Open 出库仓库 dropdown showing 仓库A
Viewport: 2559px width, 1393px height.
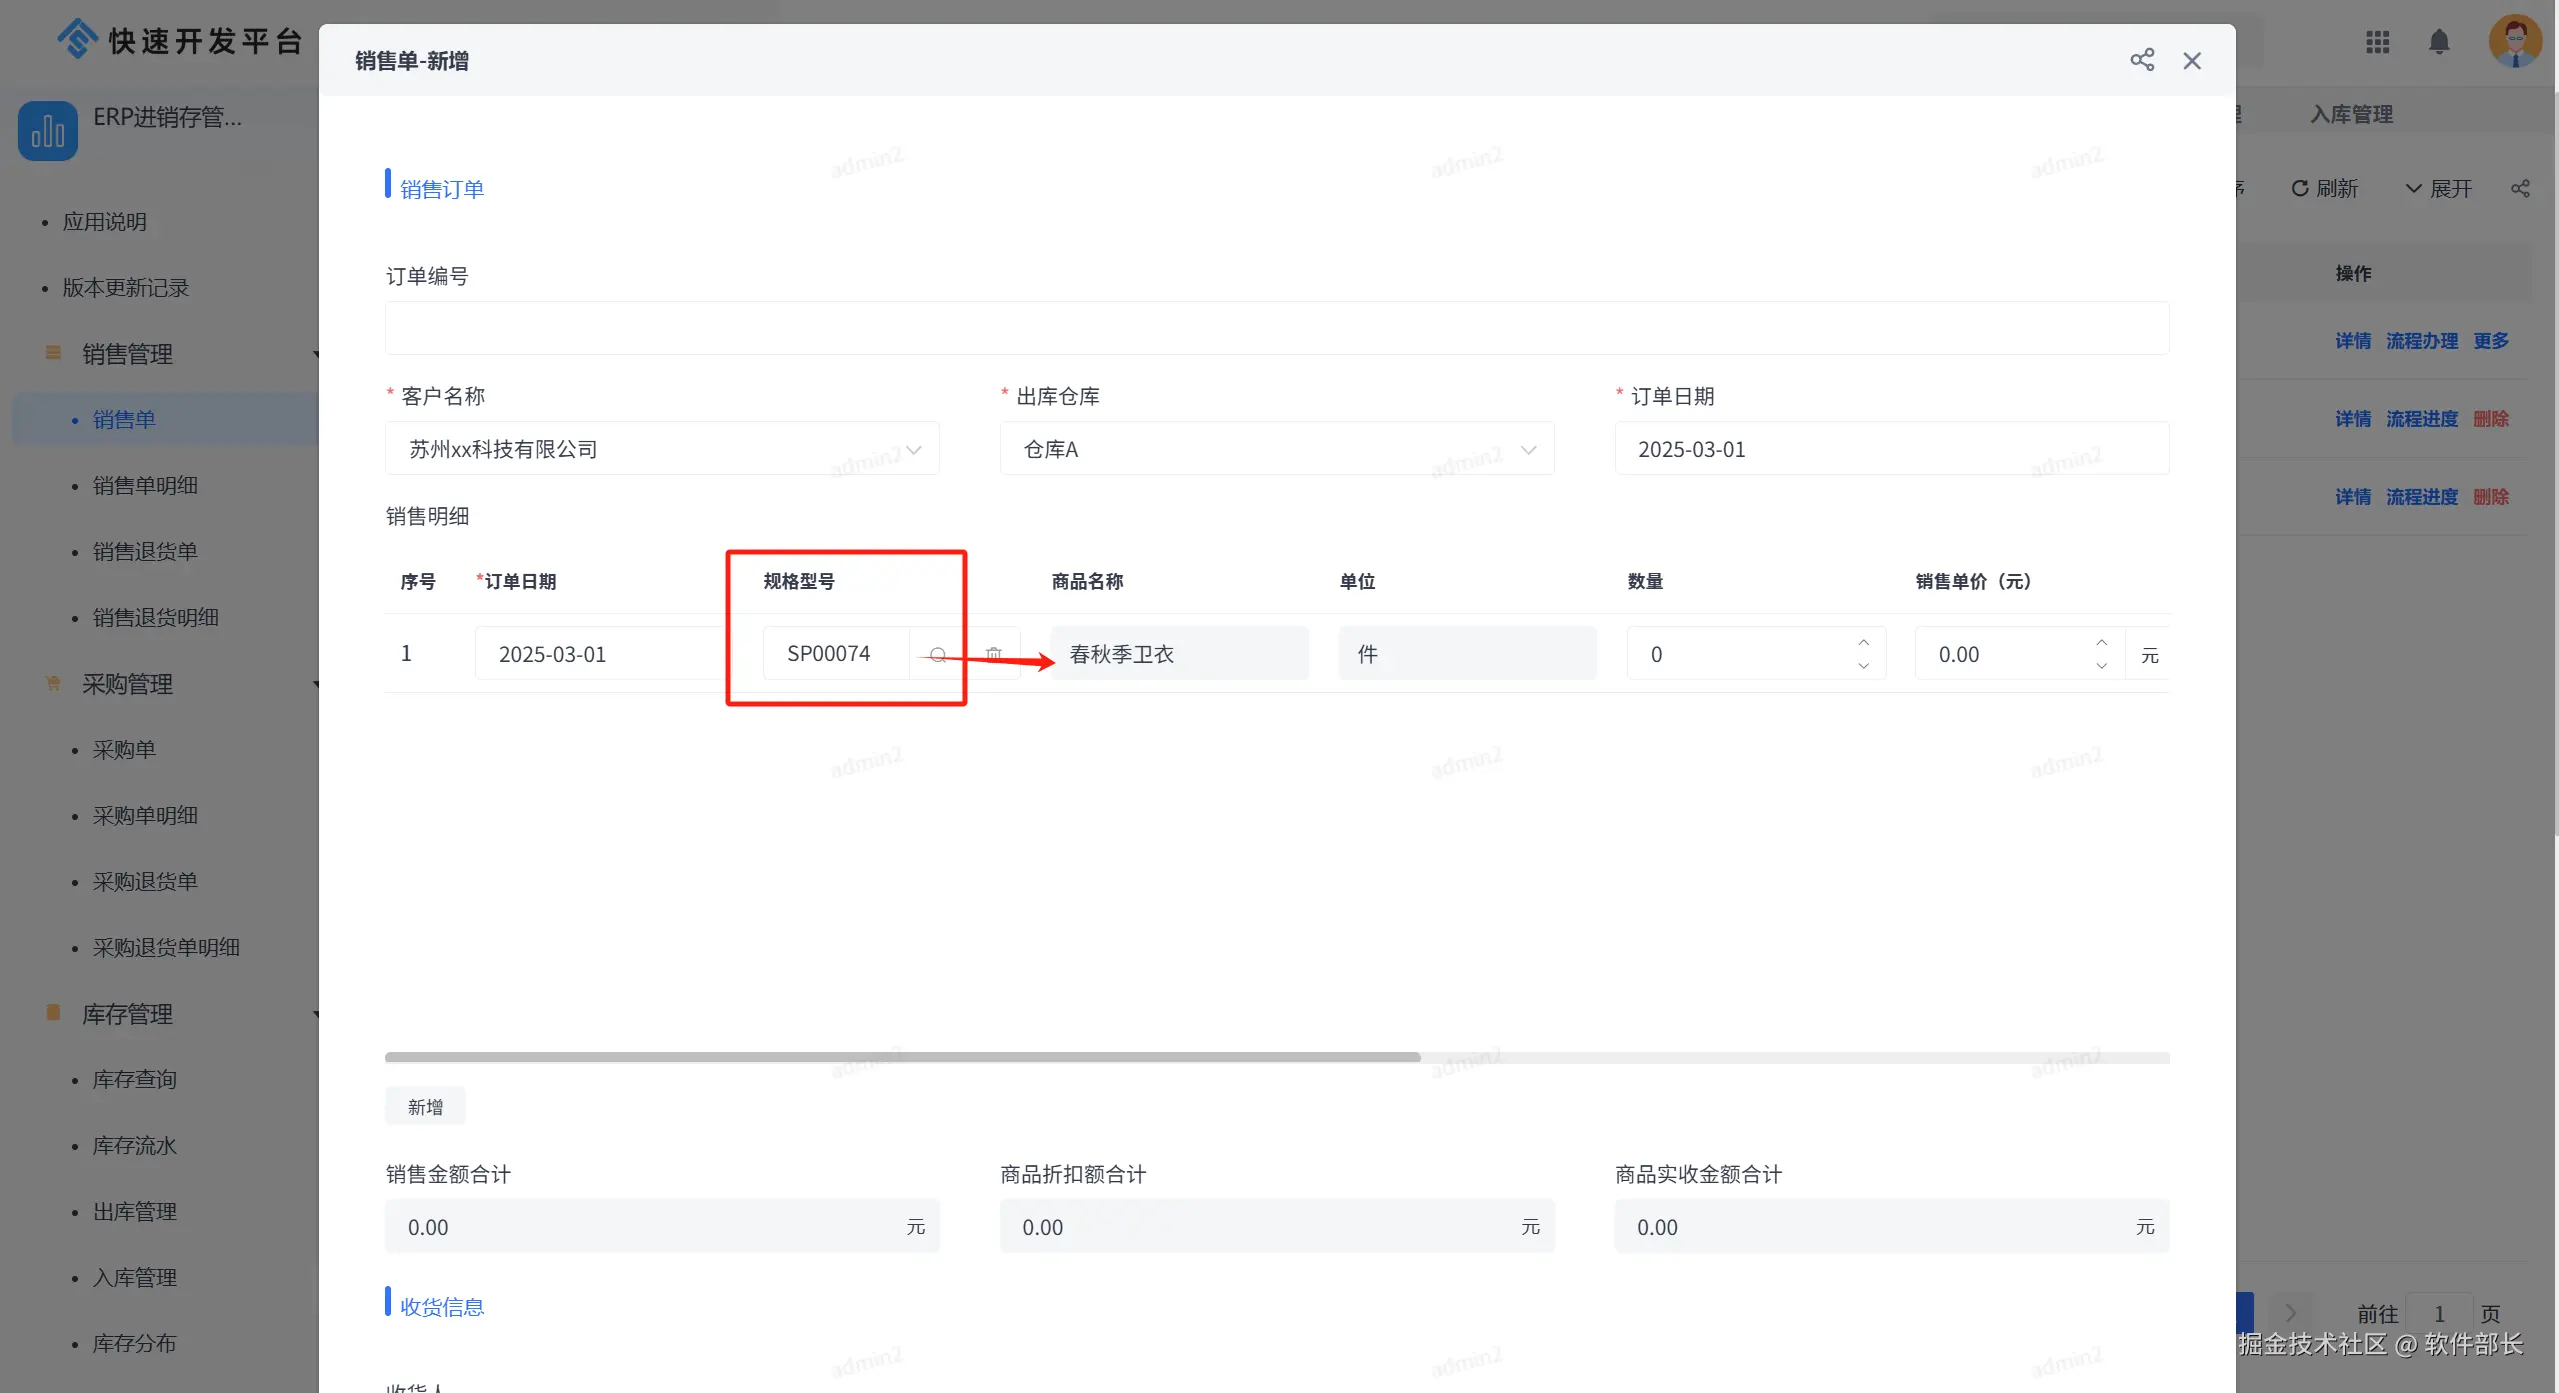coord(1276,449)
